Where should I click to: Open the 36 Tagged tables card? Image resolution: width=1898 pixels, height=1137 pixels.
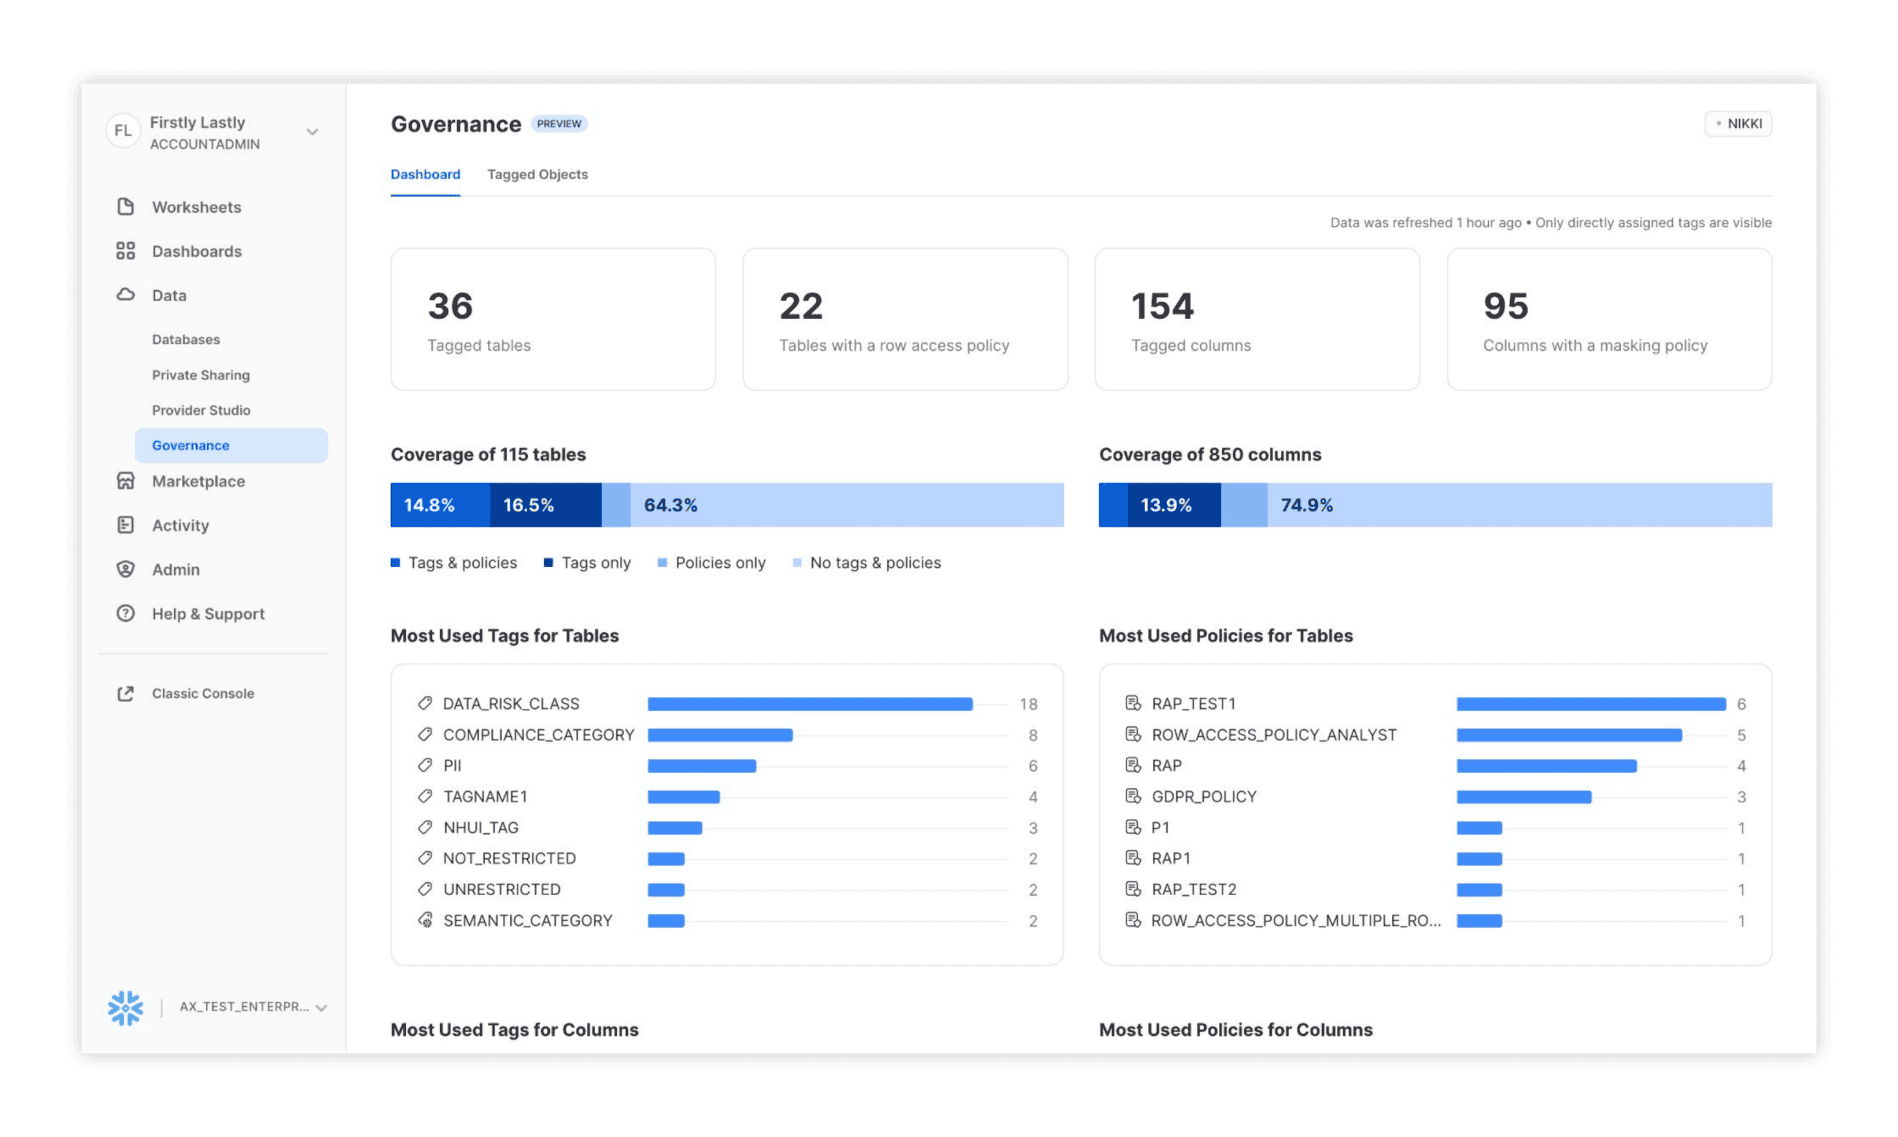(x=553, y=319)
